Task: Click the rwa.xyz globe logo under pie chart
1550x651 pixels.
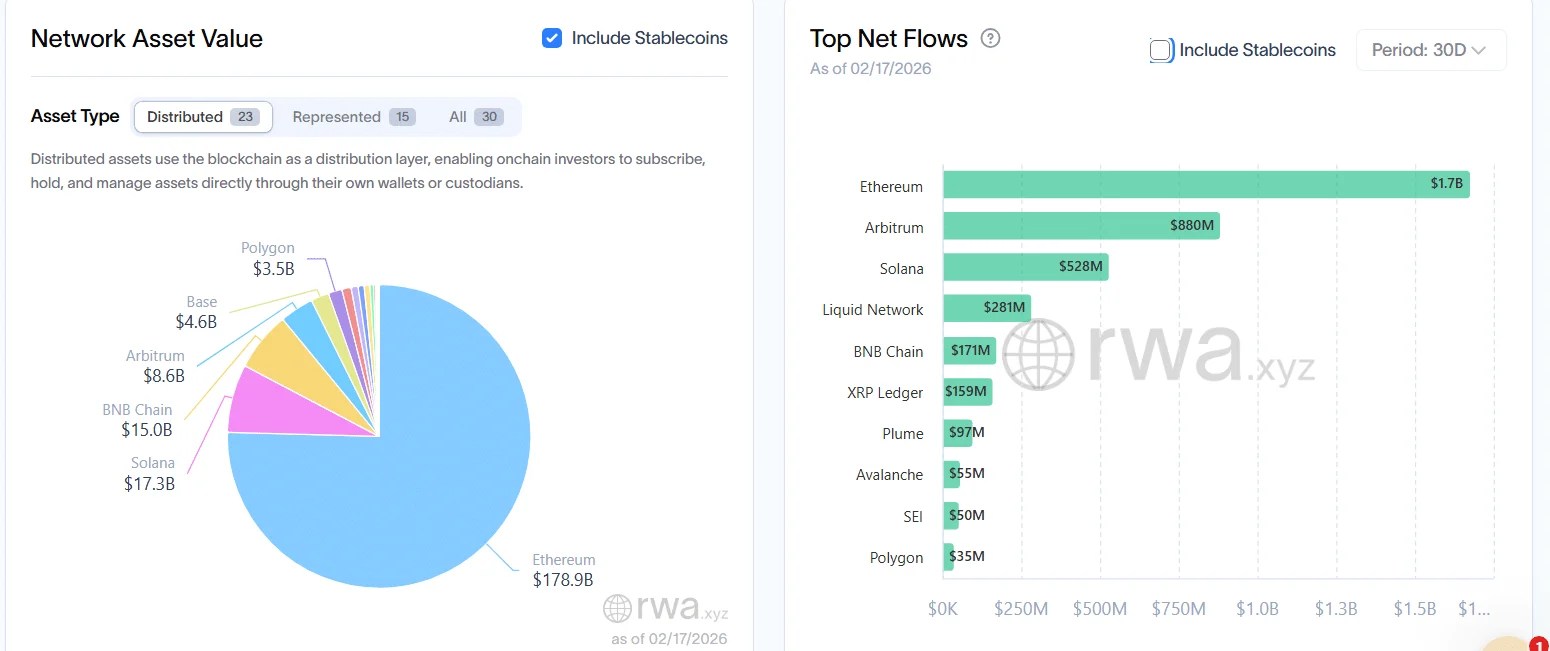Action: coord(617,608)
